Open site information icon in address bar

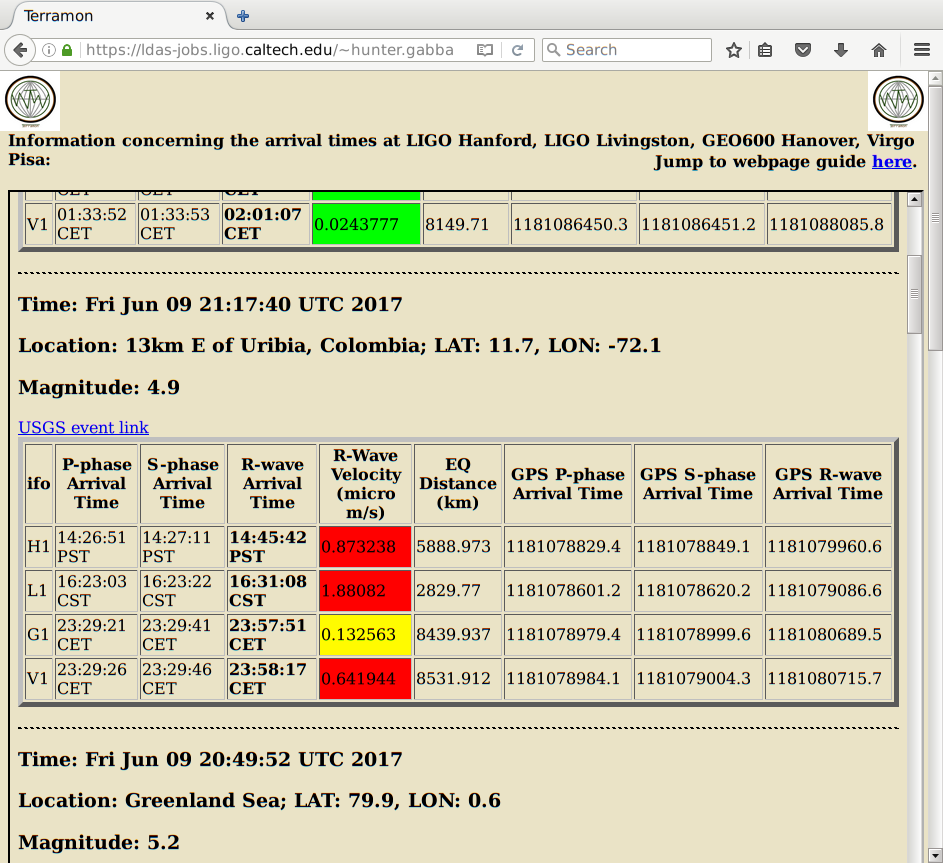pyautogui.click(x=49, y=50)
